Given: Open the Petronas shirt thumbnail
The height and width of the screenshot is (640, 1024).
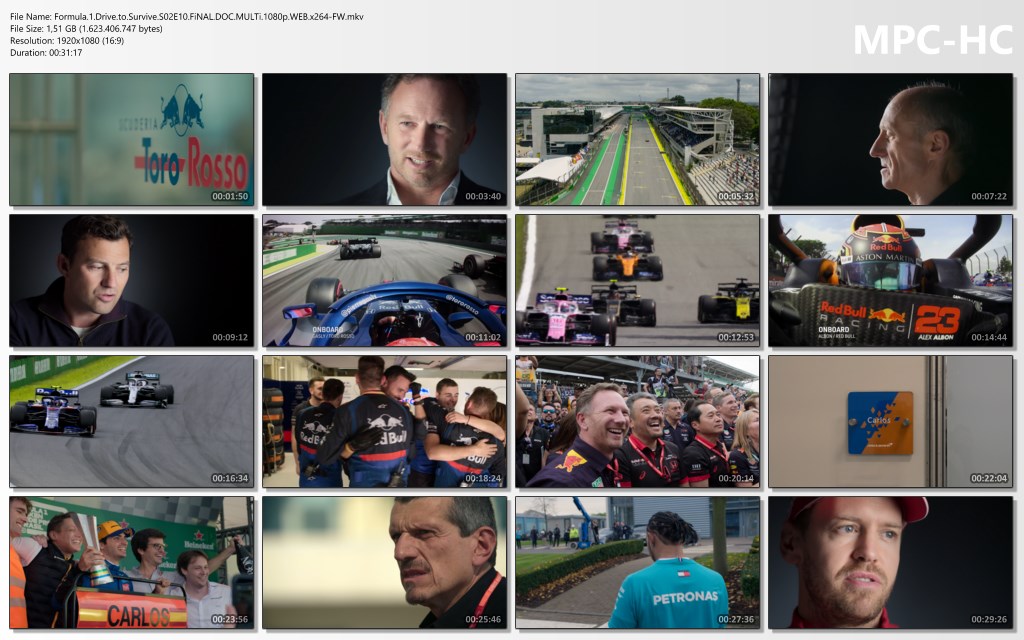Looking at the screenshot, I should tap(637, 562).
